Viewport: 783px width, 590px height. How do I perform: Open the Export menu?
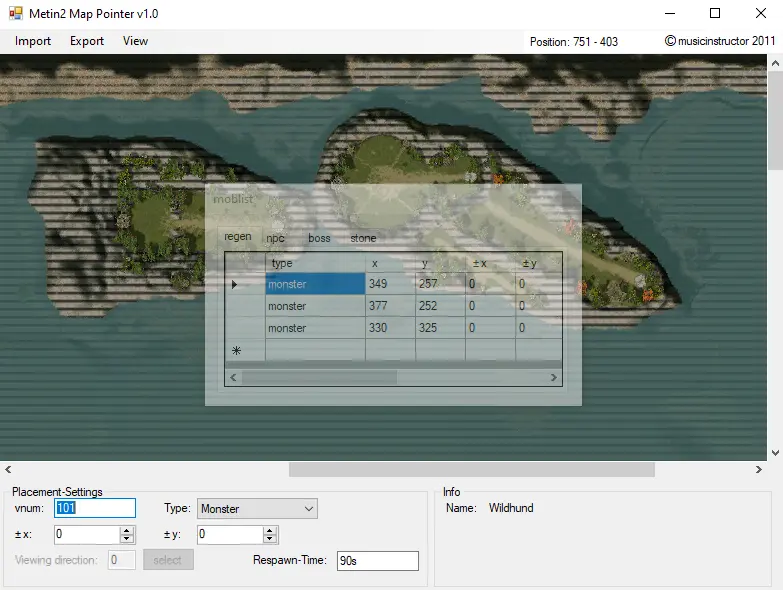click(87, 41)
